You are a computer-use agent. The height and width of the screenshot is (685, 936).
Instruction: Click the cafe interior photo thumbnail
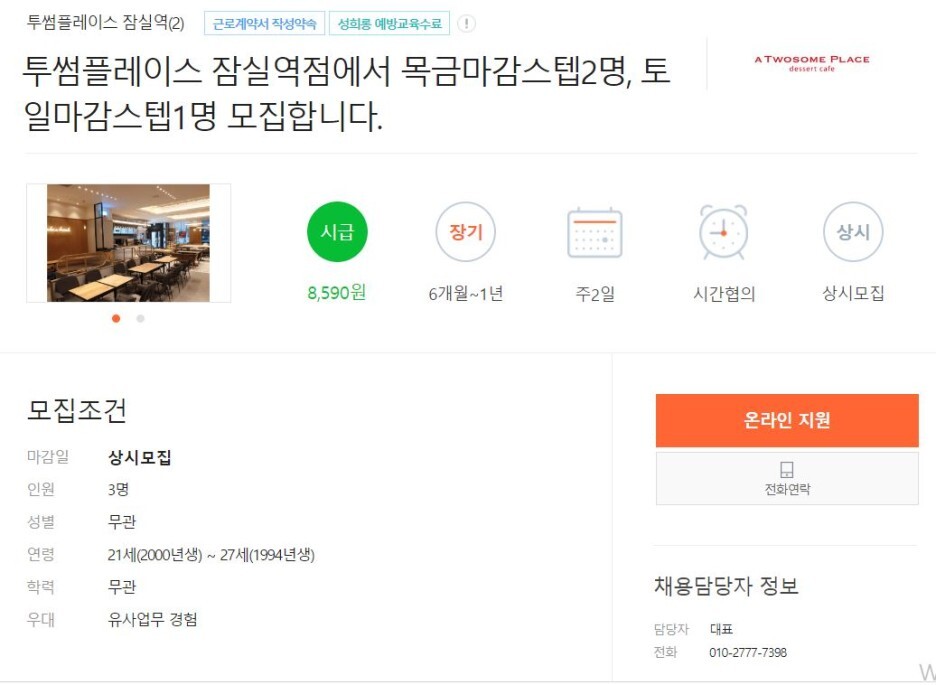tap(128, 243)
